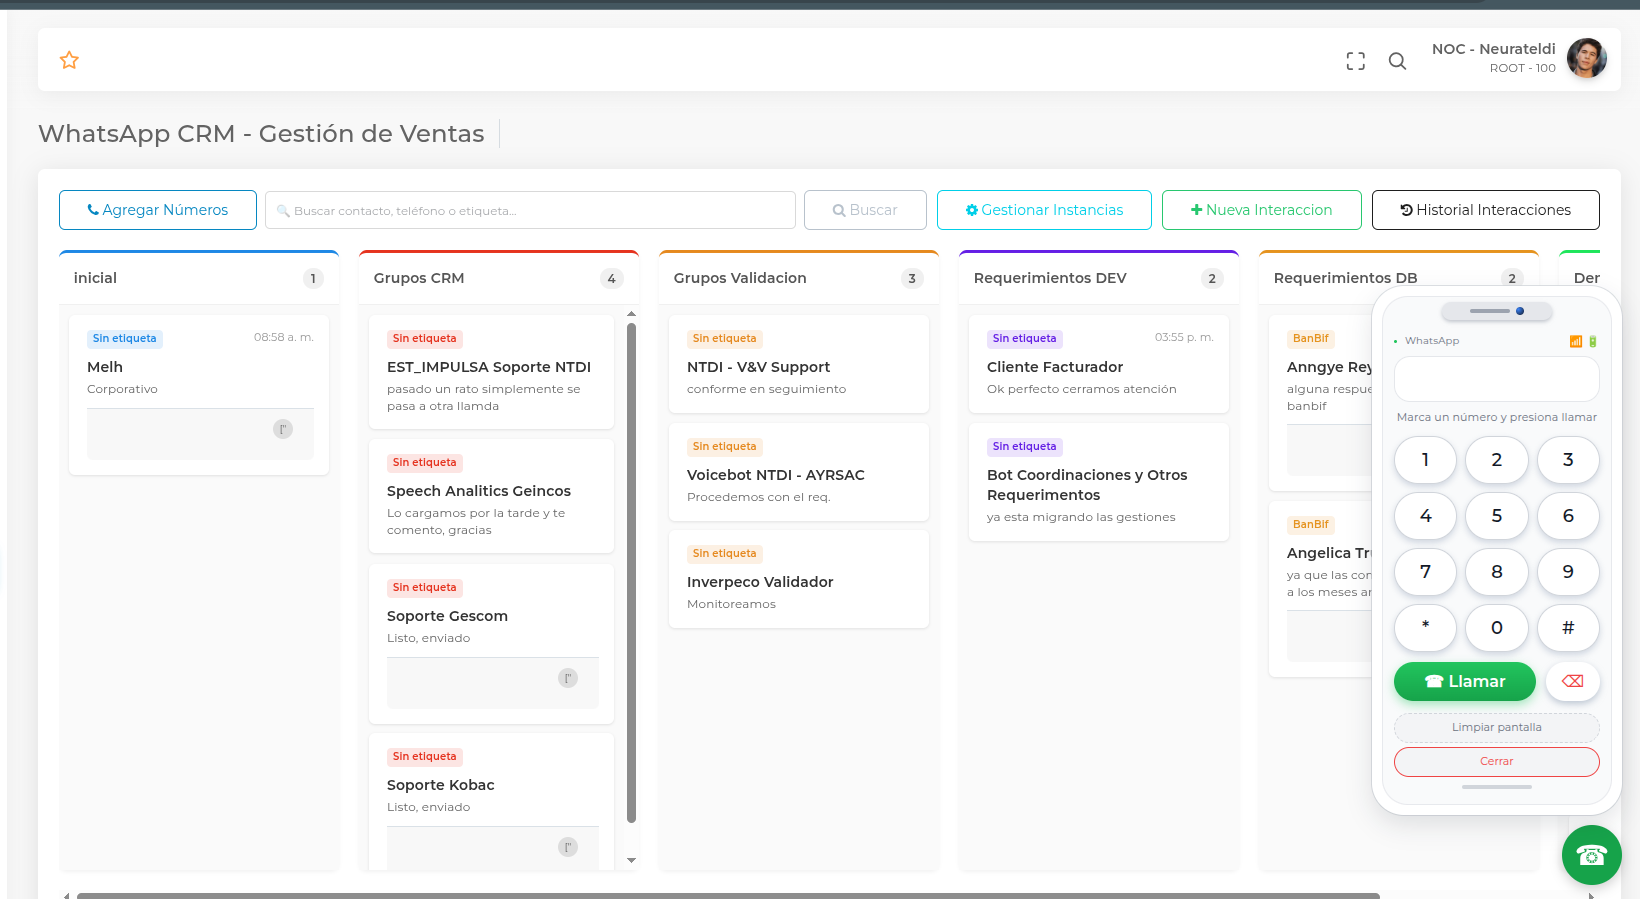
Task: Open Bot Coordinaciones y Otros Requerimentos card
Action: [1099, 482]
